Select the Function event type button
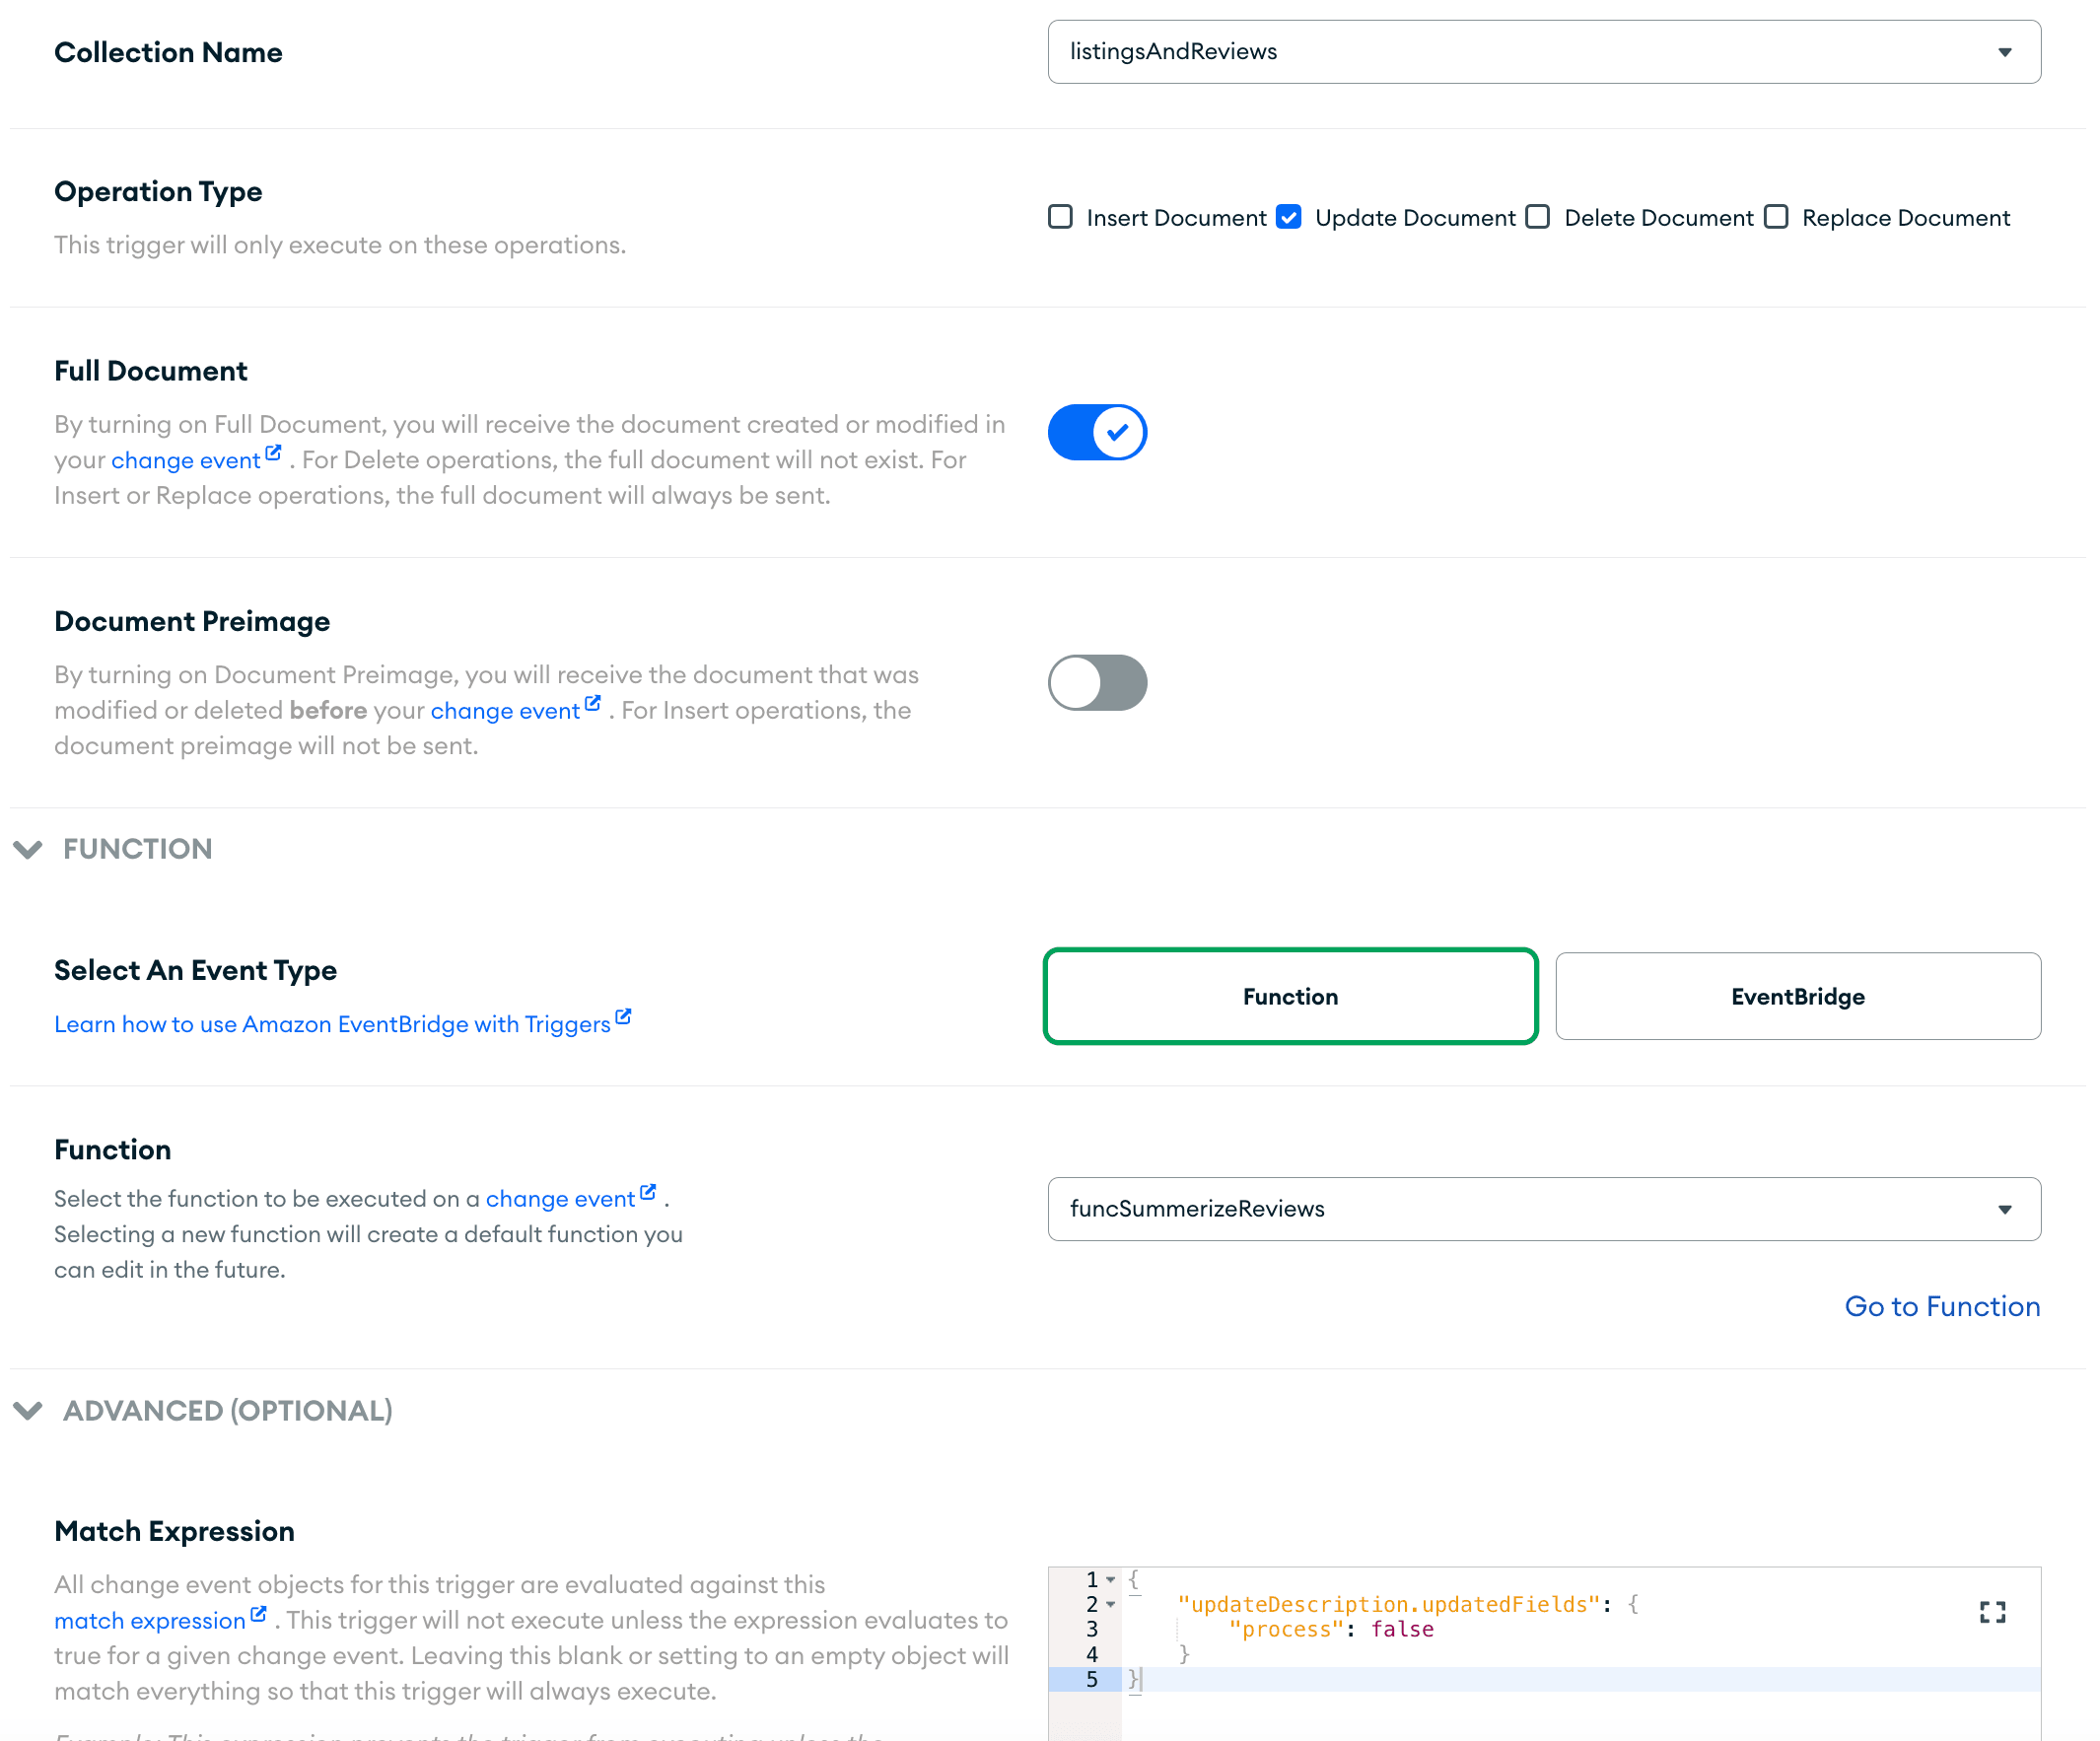Viewport: 2100px width, 1741px height. click(1291, 996)
